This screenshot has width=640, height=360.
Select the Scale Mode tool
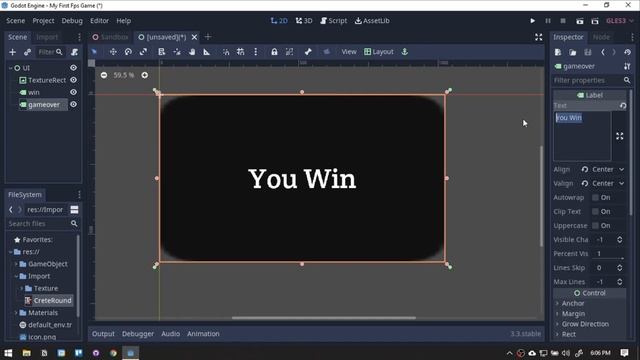(x=143, y=52)
